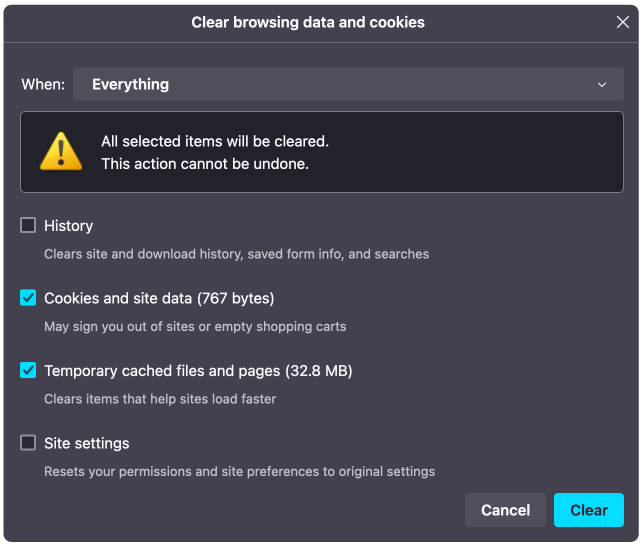644x547 pixels.
Task: Close the Clear browsing data dialog
Action: point(623,22)
